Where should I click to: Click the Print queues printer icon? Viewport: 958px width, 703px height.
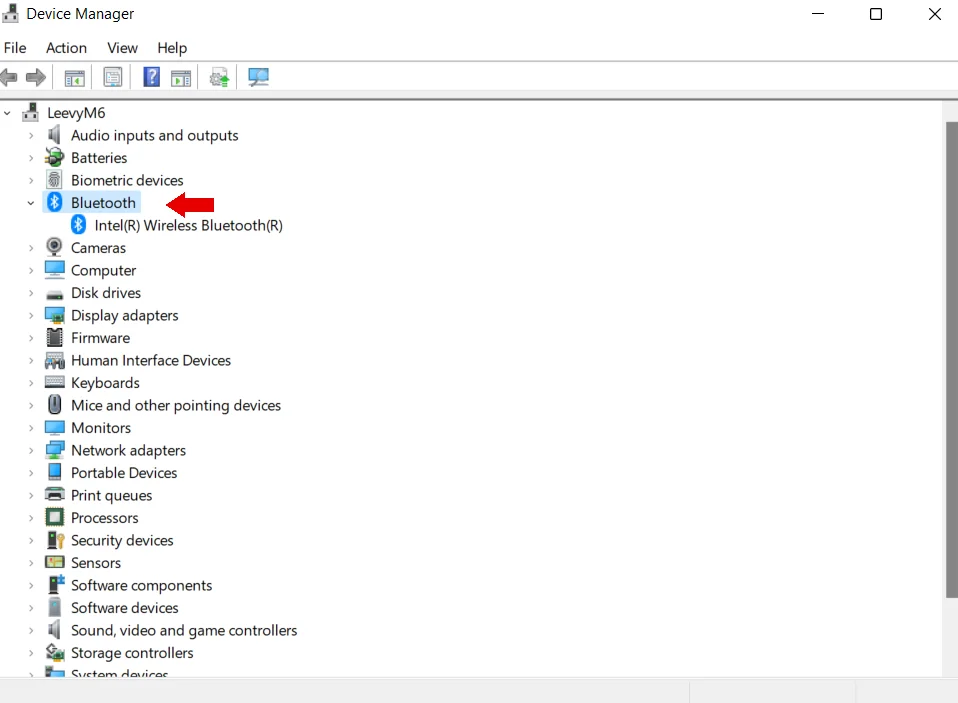coord(54,495)
